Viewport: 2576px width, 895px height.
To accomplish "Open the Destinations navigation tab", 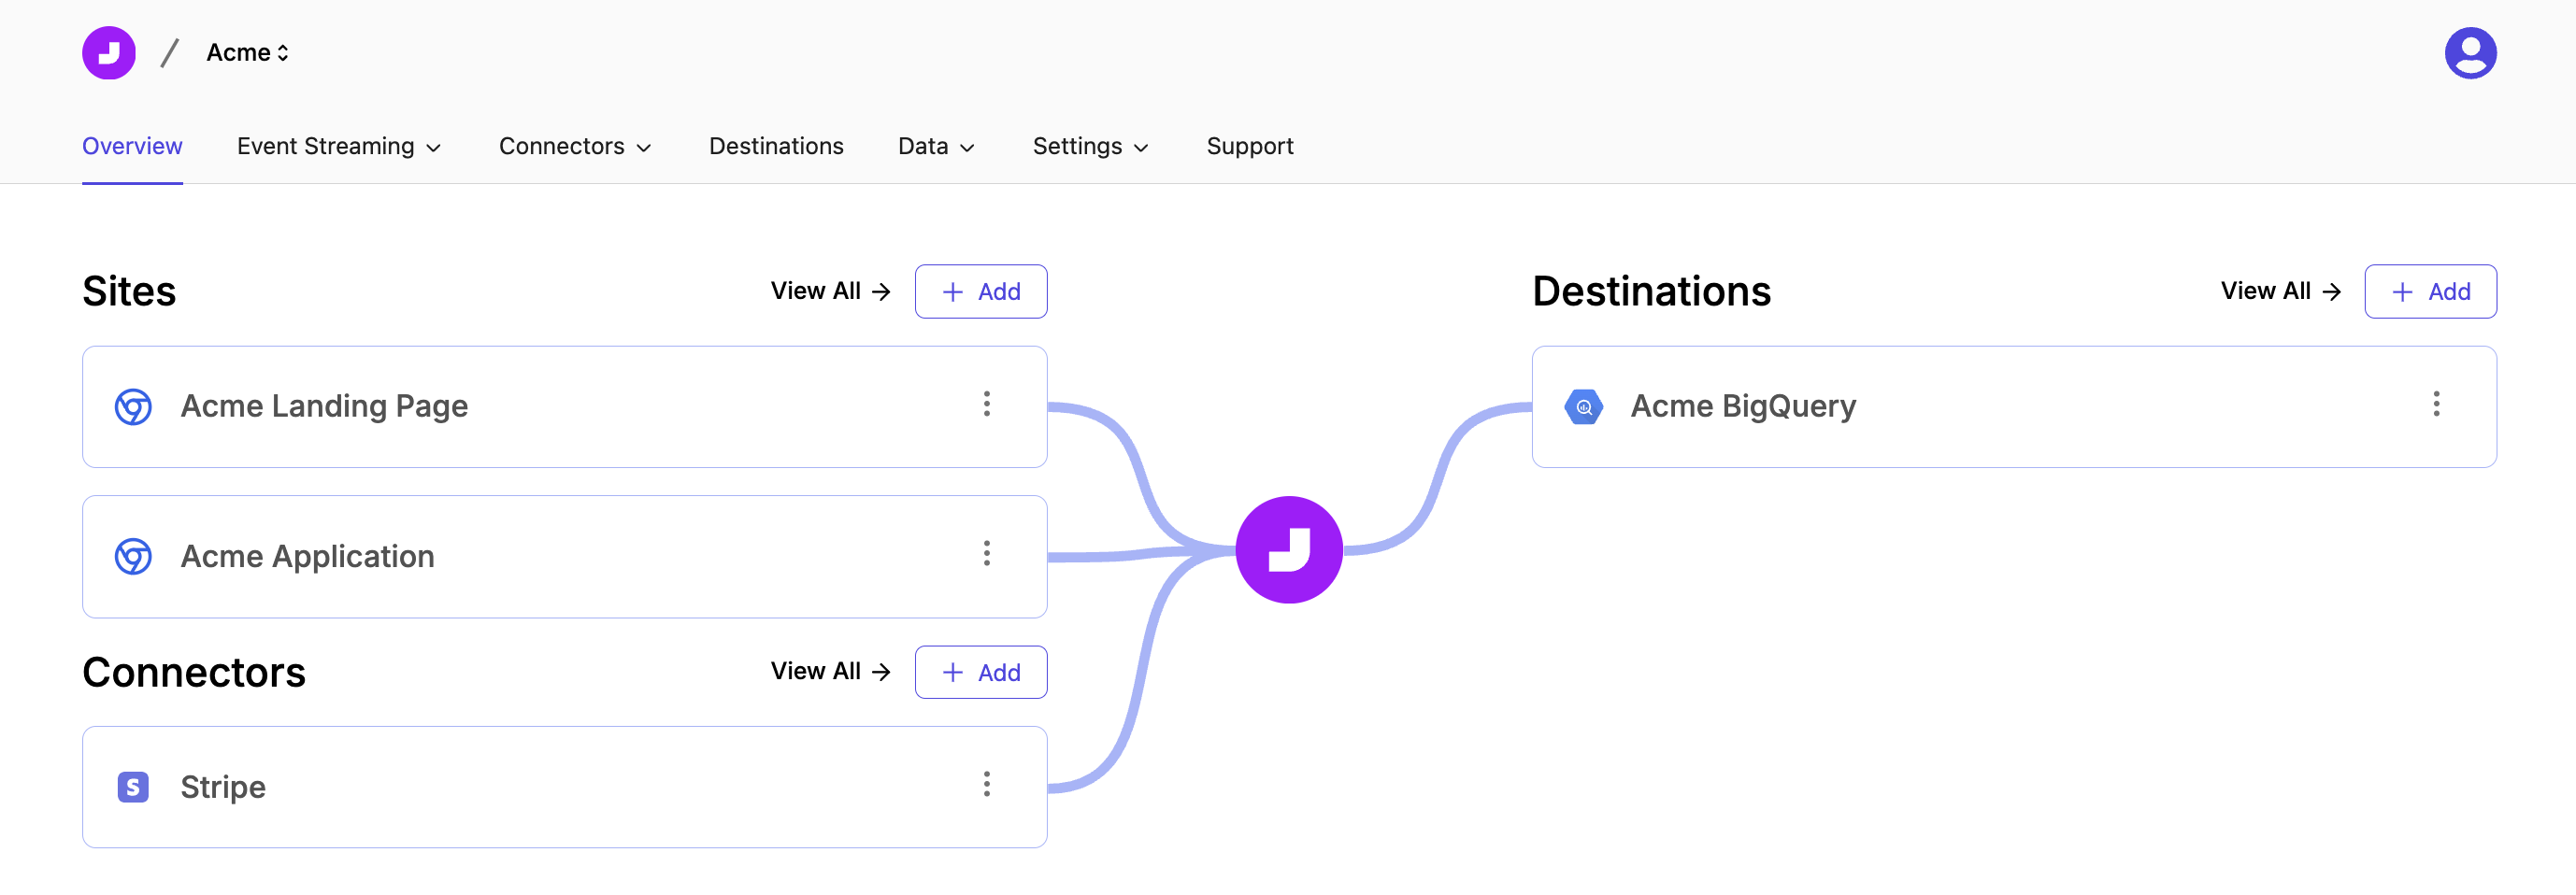I will 776,146.
